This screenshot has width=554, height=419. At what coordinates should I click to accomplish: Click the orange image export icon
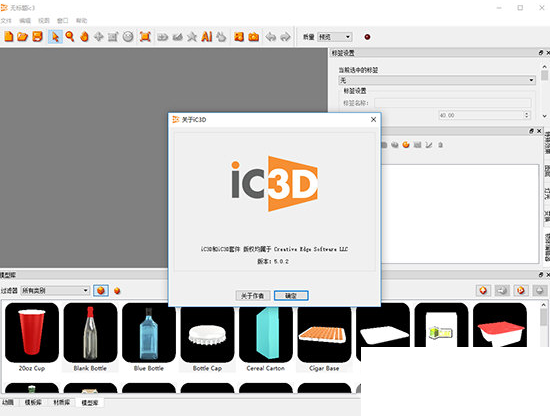point(239,36)
